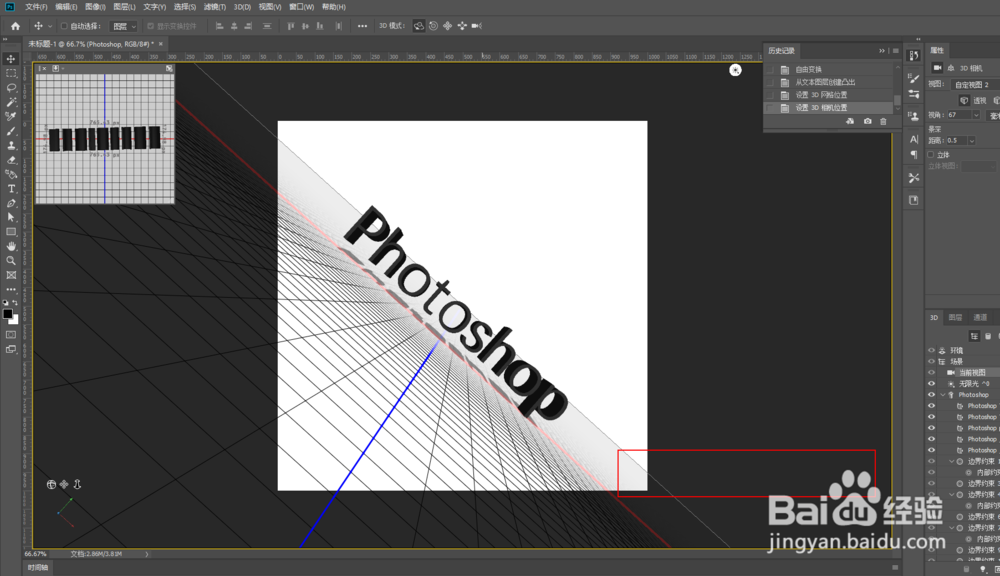The width and height of the screenshot is (1000, 576).
Task: Select the Lasso tool
Action: (11, 87)
